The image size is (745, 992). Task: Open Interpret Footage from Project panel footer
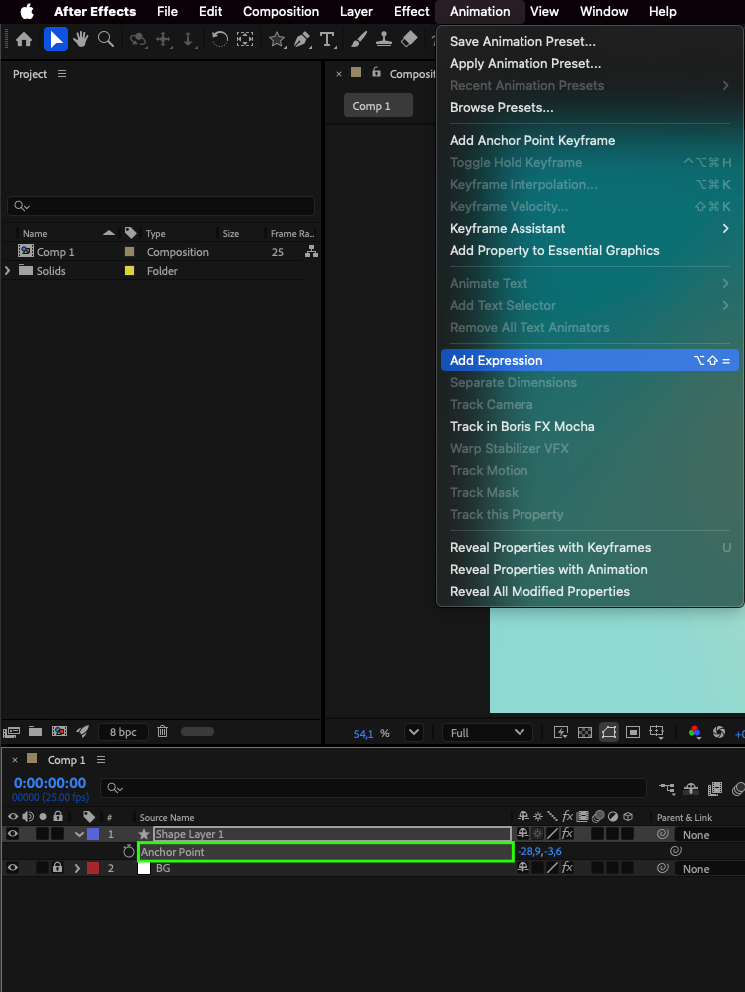11,732
